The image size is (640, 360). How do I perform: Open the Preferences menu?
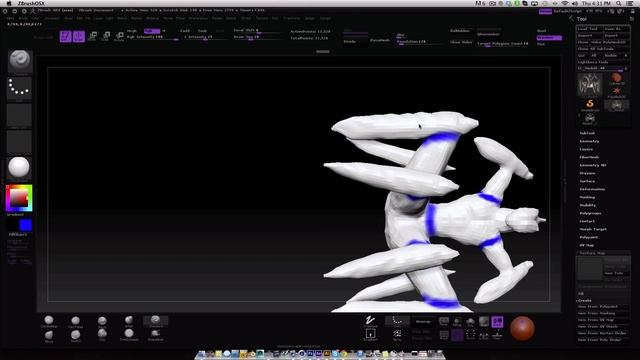pos(198,18)
